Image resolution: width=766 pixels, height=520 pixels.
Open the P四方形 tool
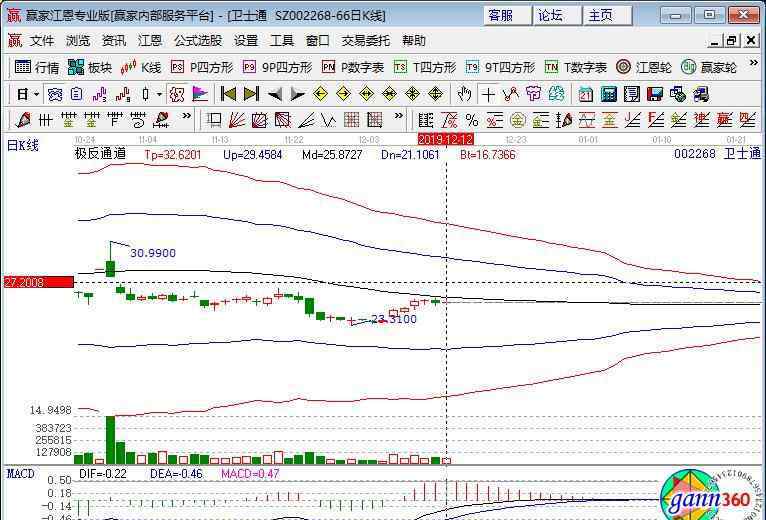point(202,67)
